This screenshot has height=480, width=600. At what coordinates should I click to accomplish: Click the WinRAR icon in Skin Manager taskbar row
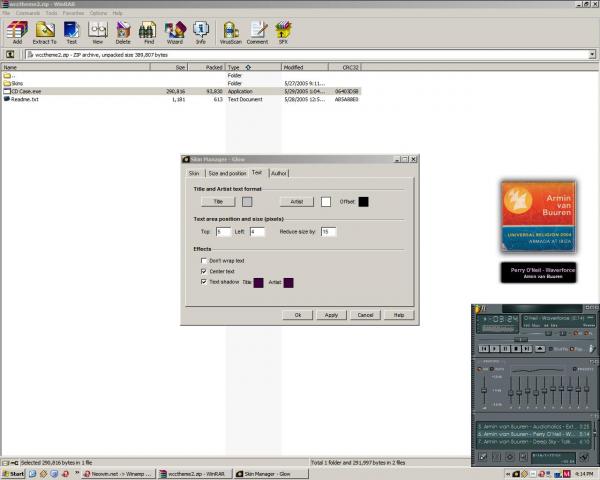pyautogui.click(x=163, y=474)
